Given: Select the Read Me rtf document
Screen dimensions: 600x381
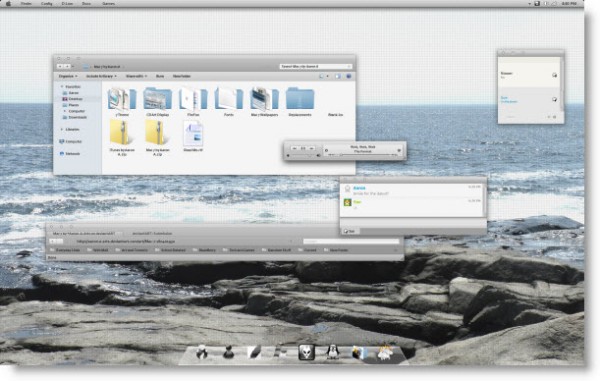Looking at the screenshot, I should click(x=193, y=136).
